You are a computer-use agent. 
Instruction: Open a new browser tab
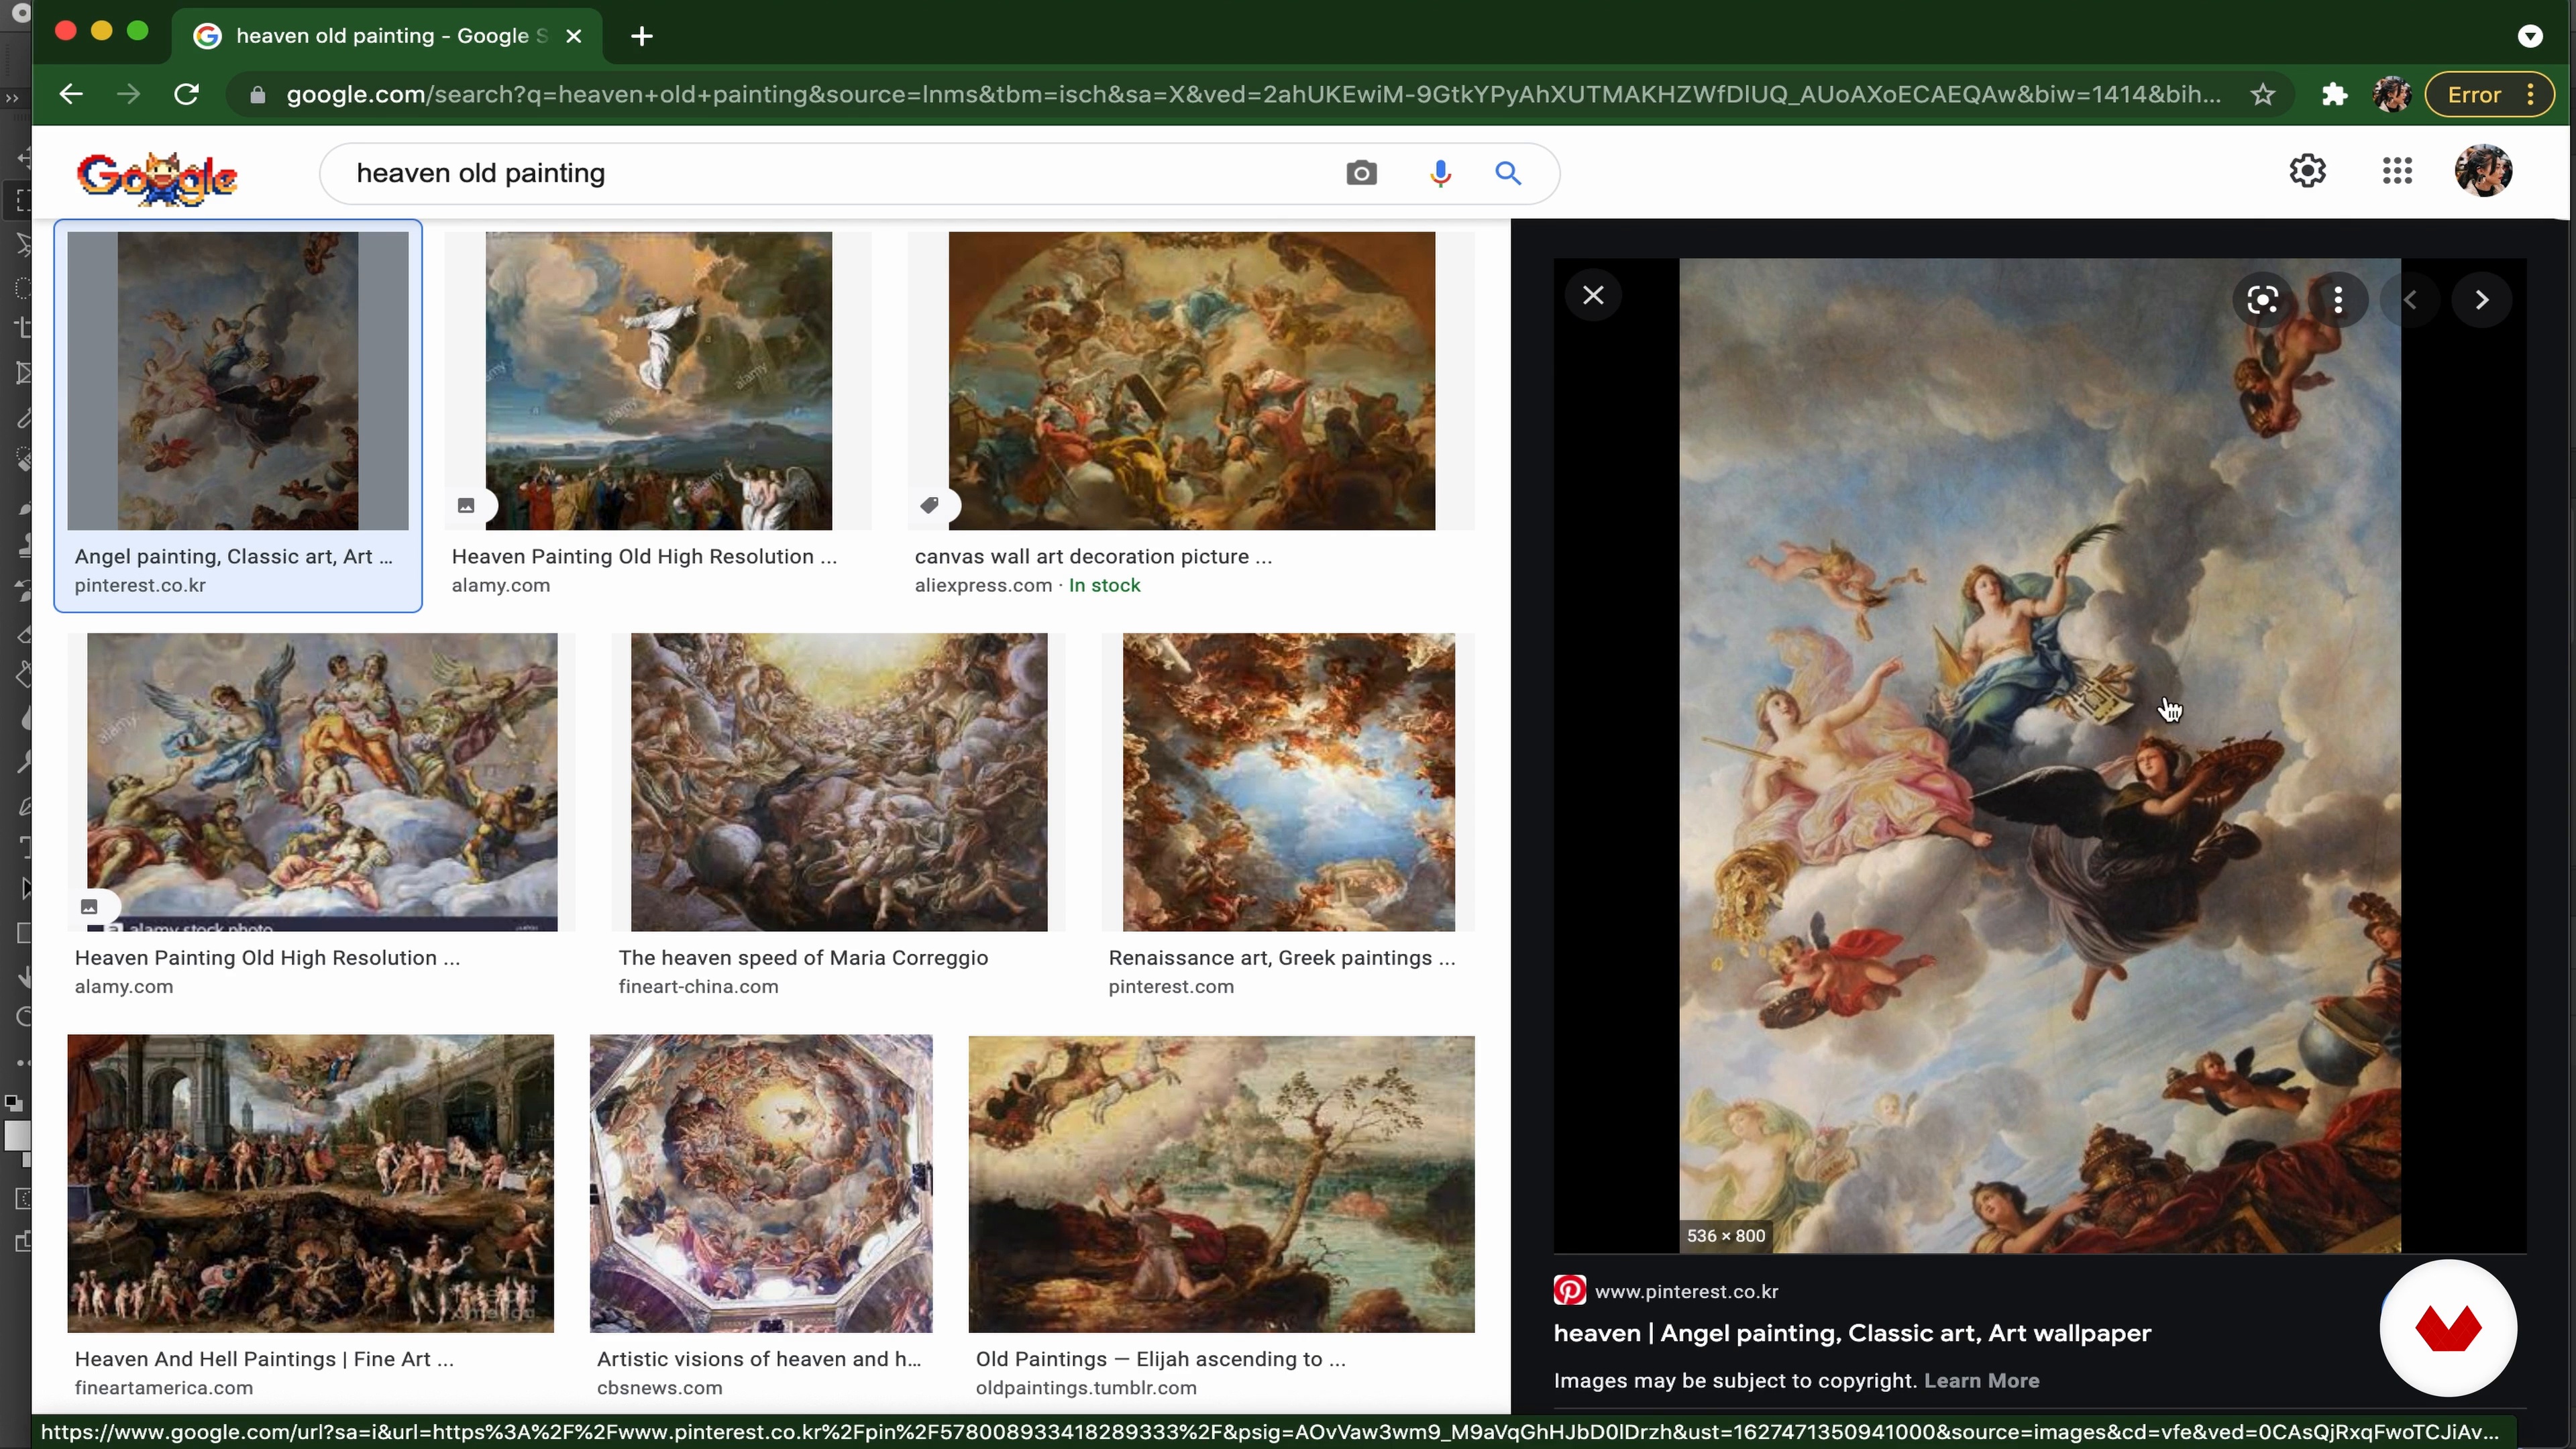coord(642,36)
